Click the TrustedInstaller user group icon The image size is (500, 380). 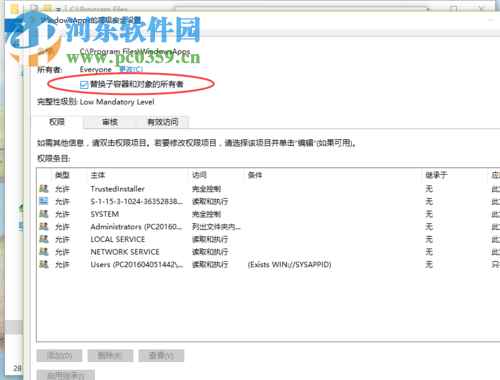pyautogui.click(x=44, y=189)
